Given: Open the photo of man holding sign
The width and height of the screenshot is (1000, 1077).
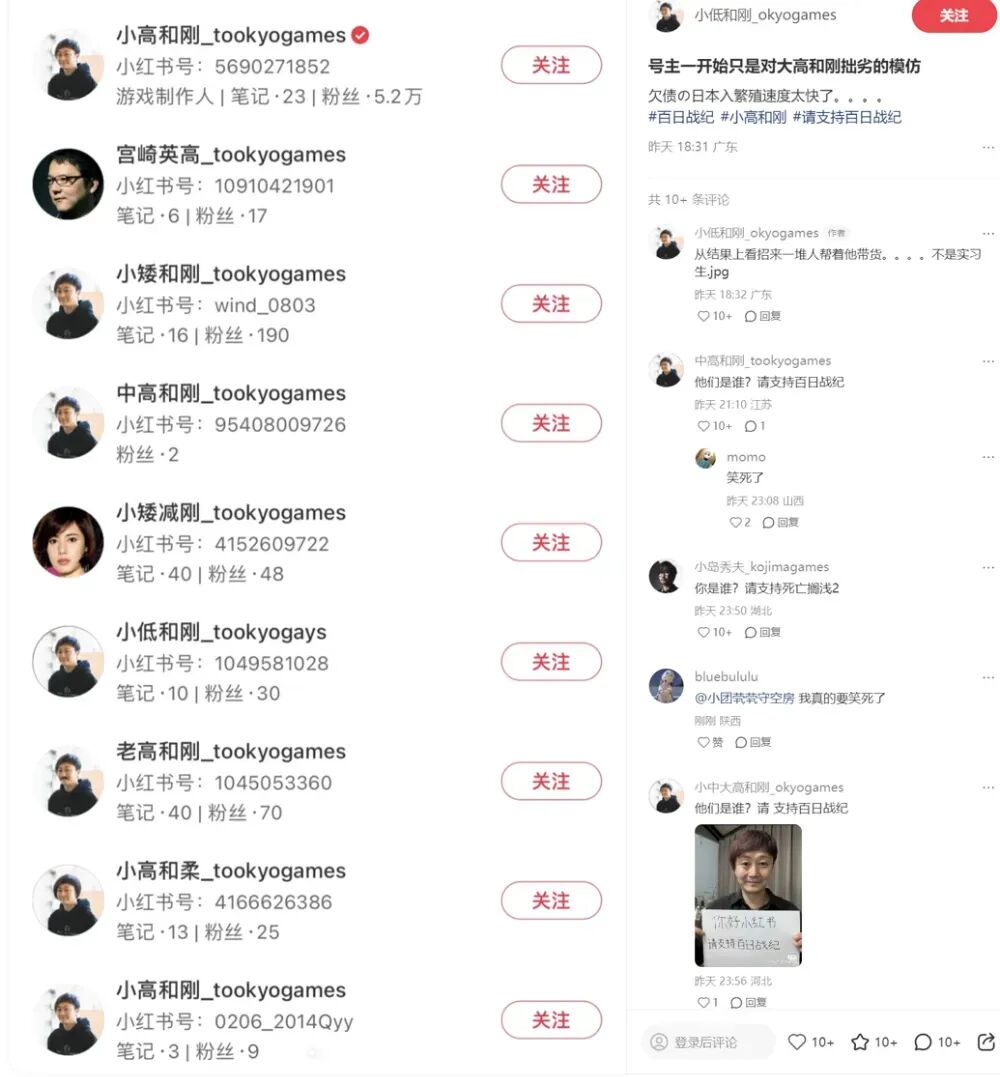Looking at the screenshot, I should [x=748, y=895].
